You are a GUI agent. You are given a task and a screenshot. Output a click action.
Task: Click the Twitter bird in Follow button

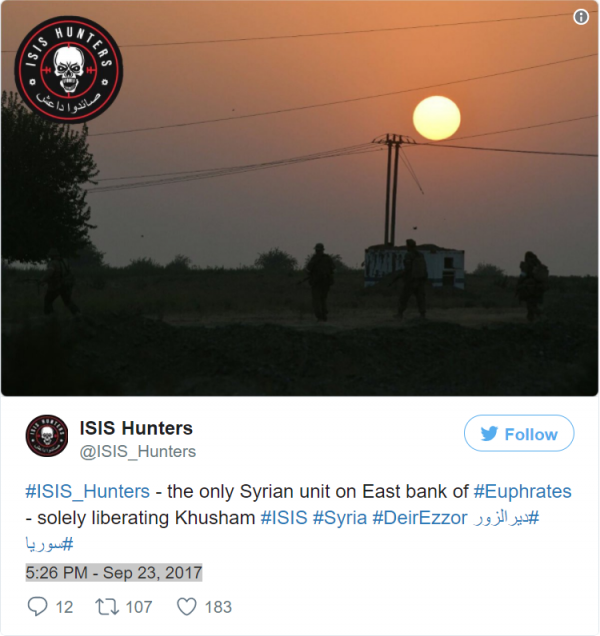[x=489, y=434]
